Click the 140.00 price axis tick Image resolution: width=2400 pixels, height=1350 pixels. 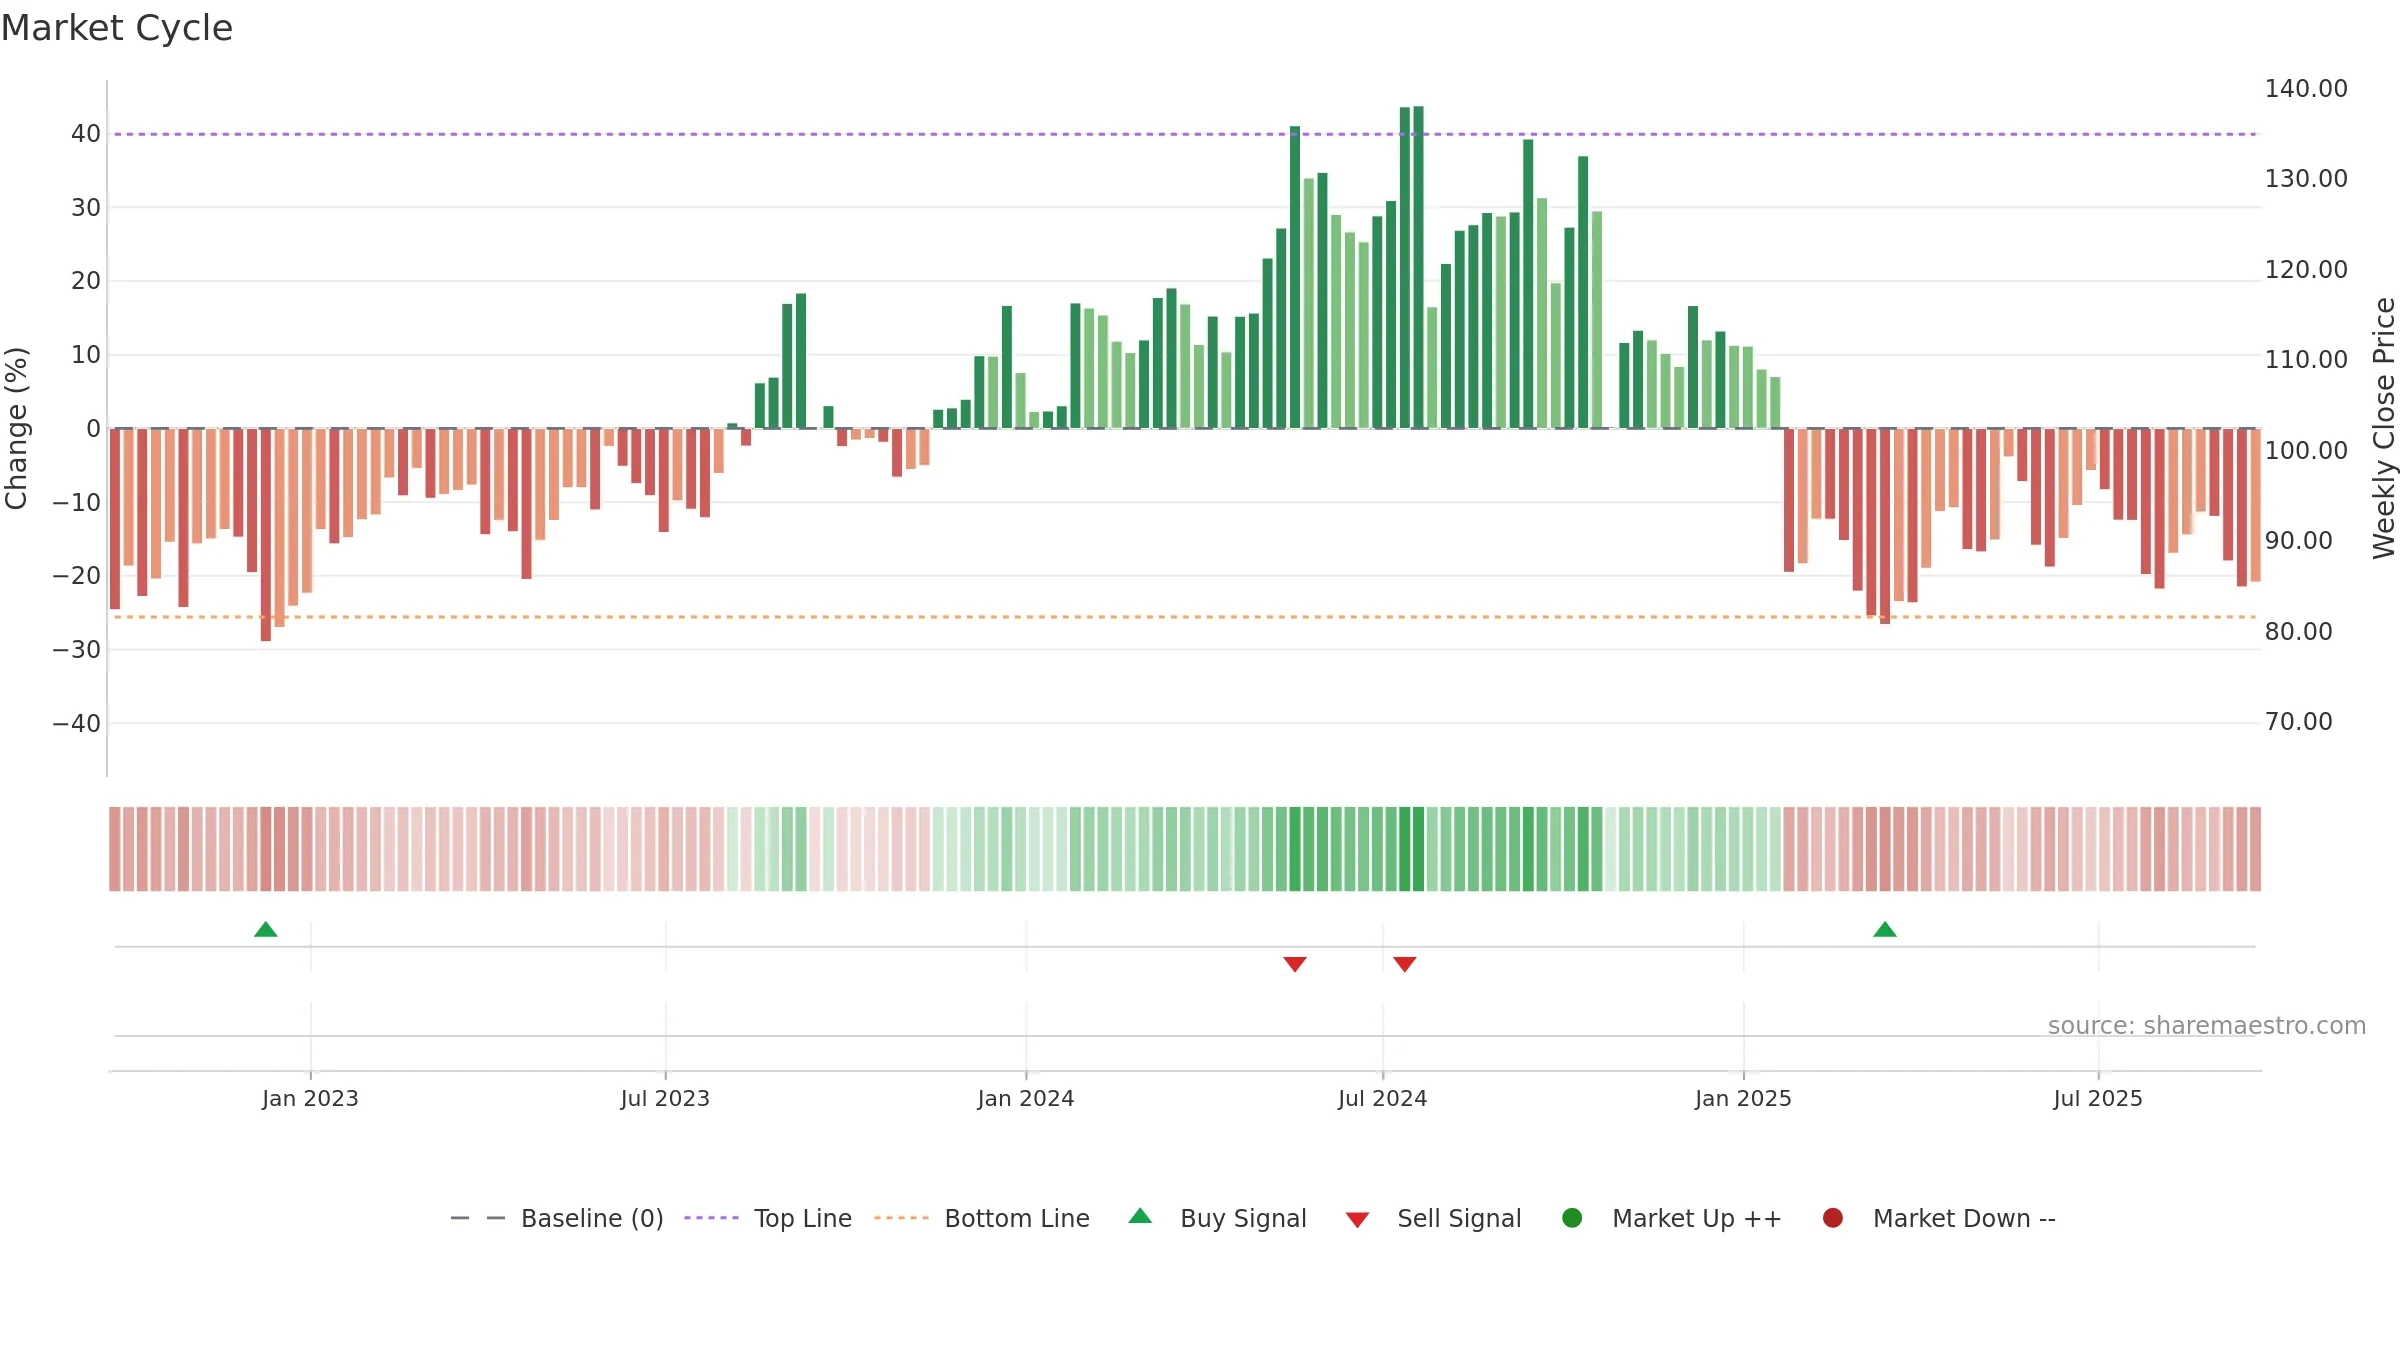pyautogui.click(x=2306, y=88)
